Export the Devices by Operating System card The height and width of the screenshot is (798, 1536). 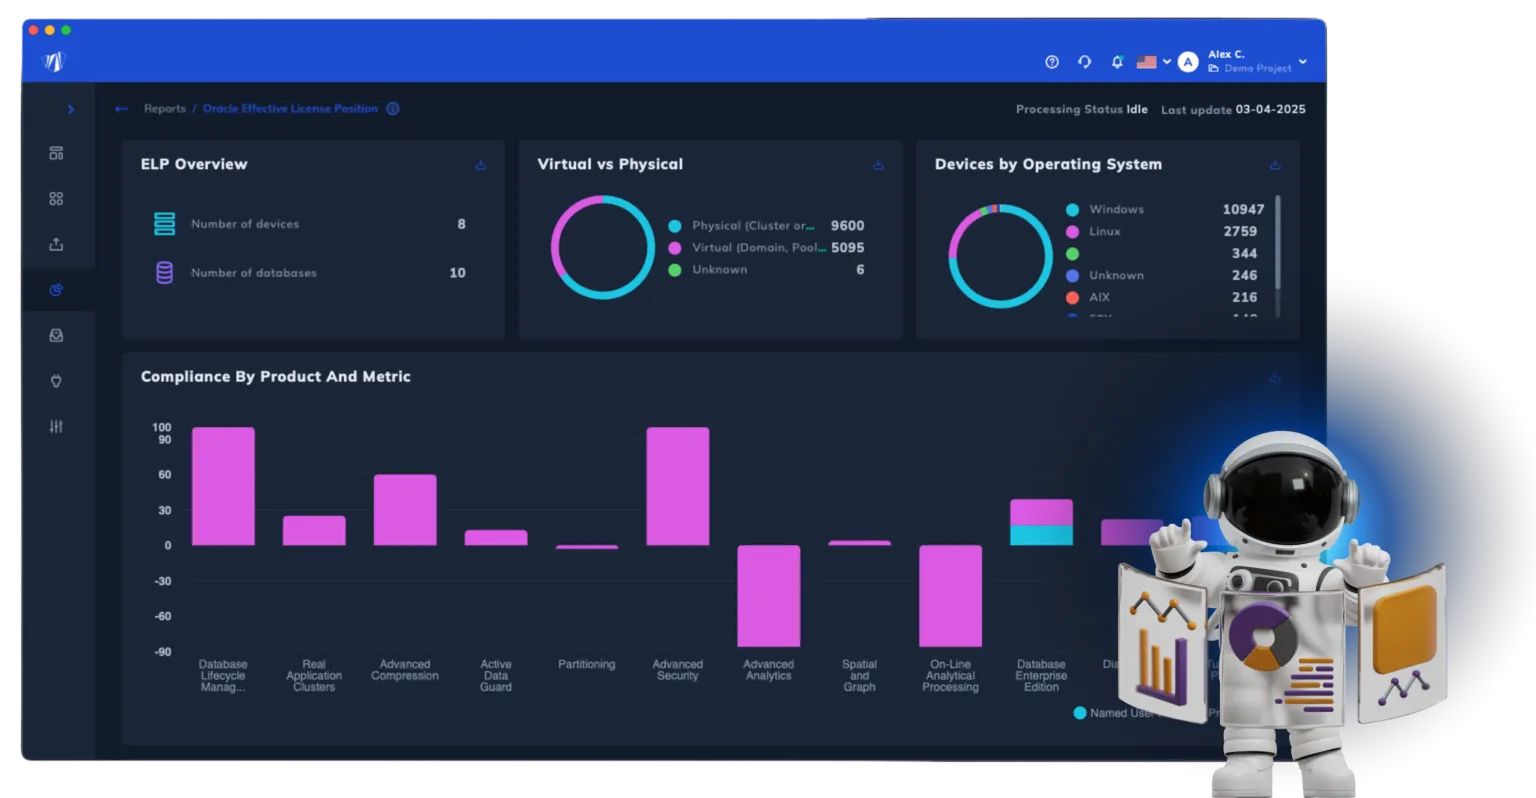pyautogui.click(x=1275, y=165)
